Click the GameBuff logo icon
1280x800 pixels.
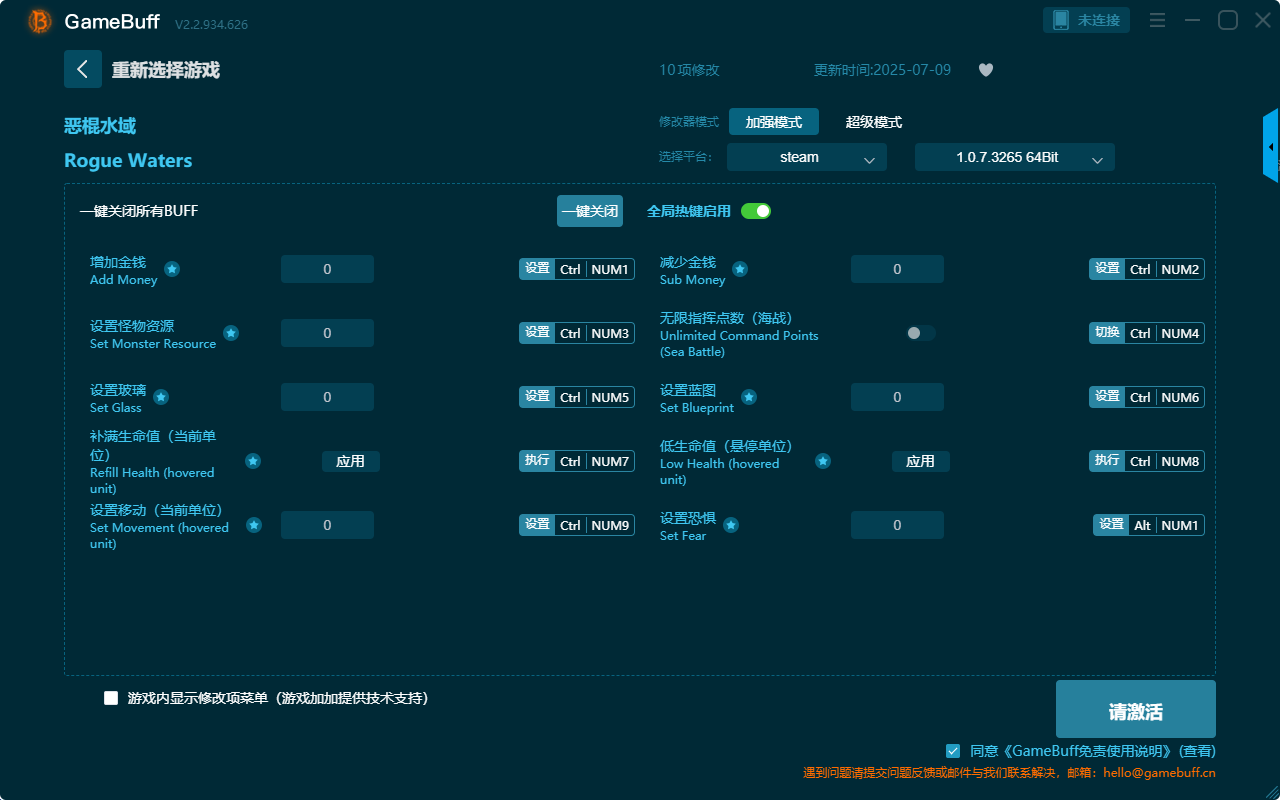tap(40, 21)
